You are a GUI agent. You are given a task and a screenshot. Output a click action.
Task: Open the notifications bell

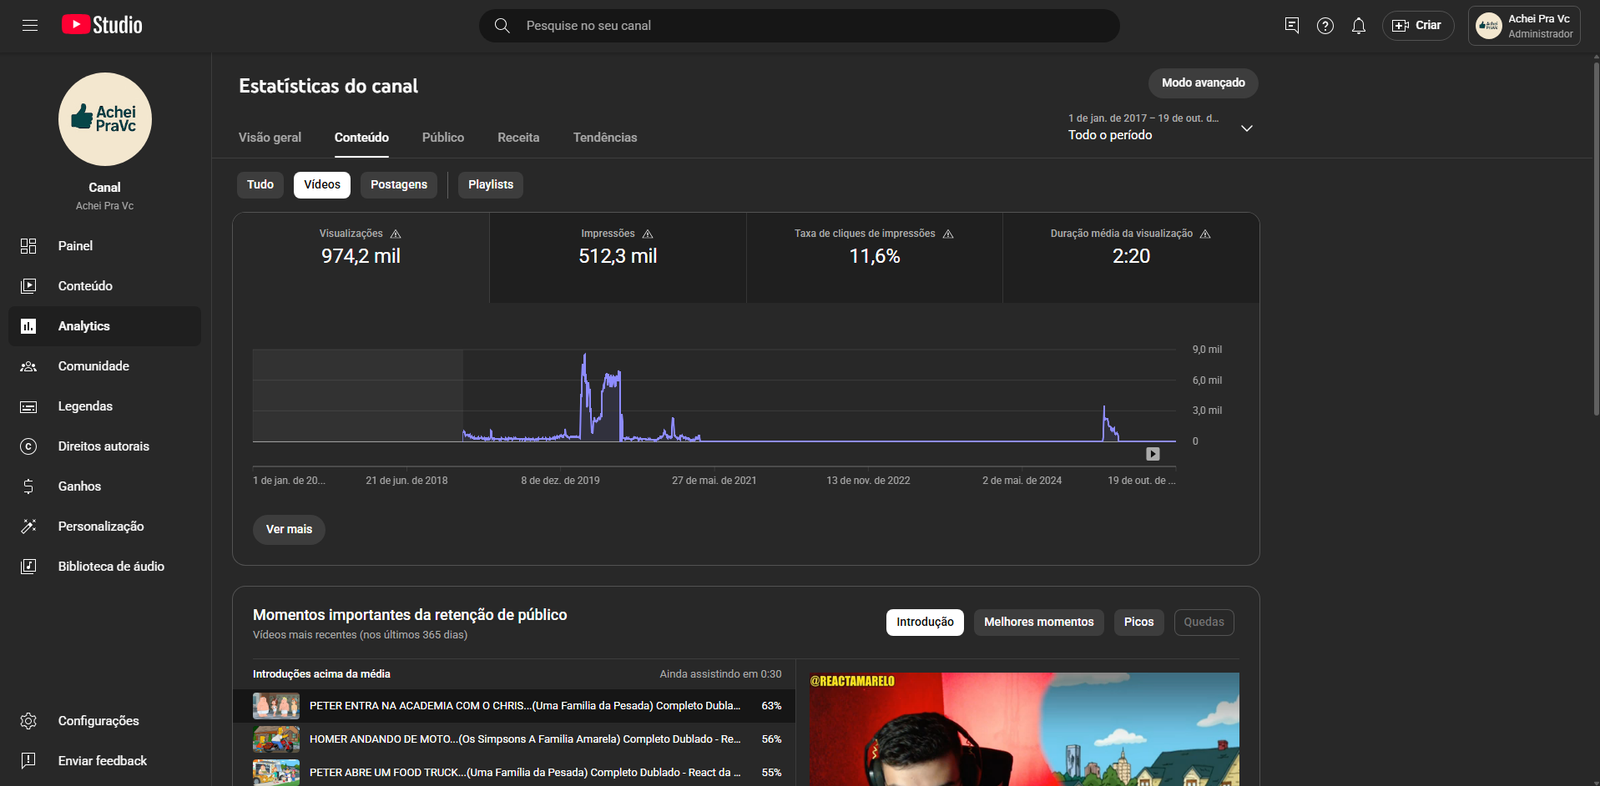tap(1358, 25)
